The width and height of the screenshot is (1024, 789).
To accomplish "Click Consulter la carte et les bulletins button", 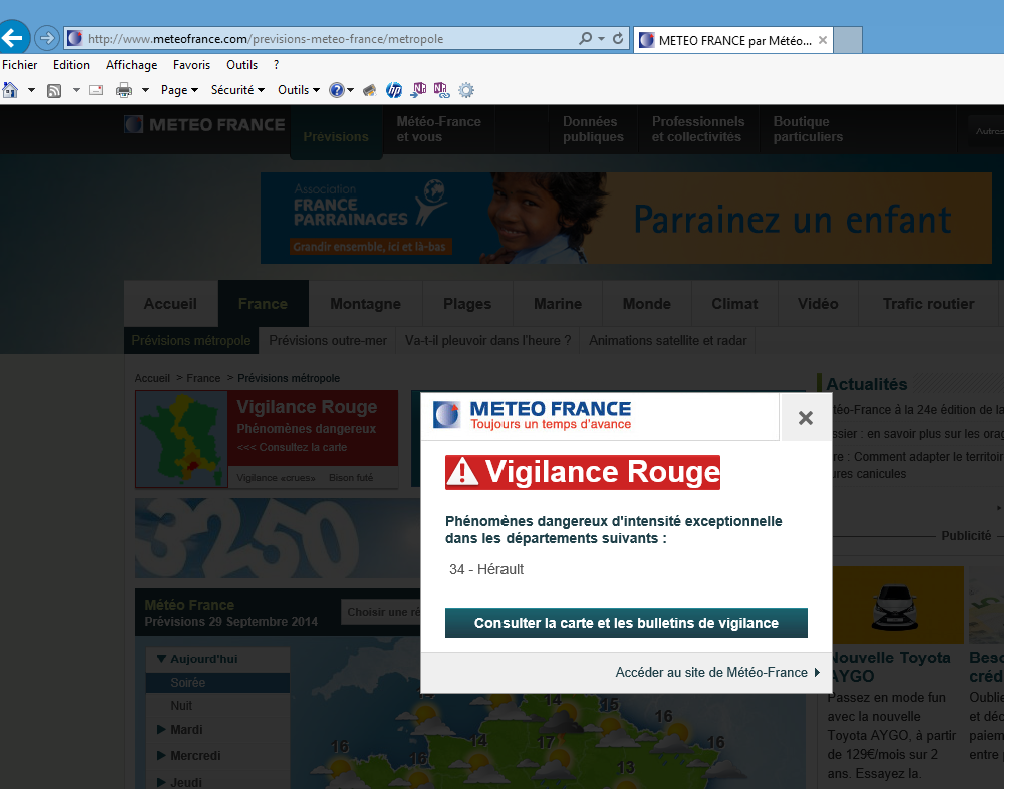I will [626, 623].
